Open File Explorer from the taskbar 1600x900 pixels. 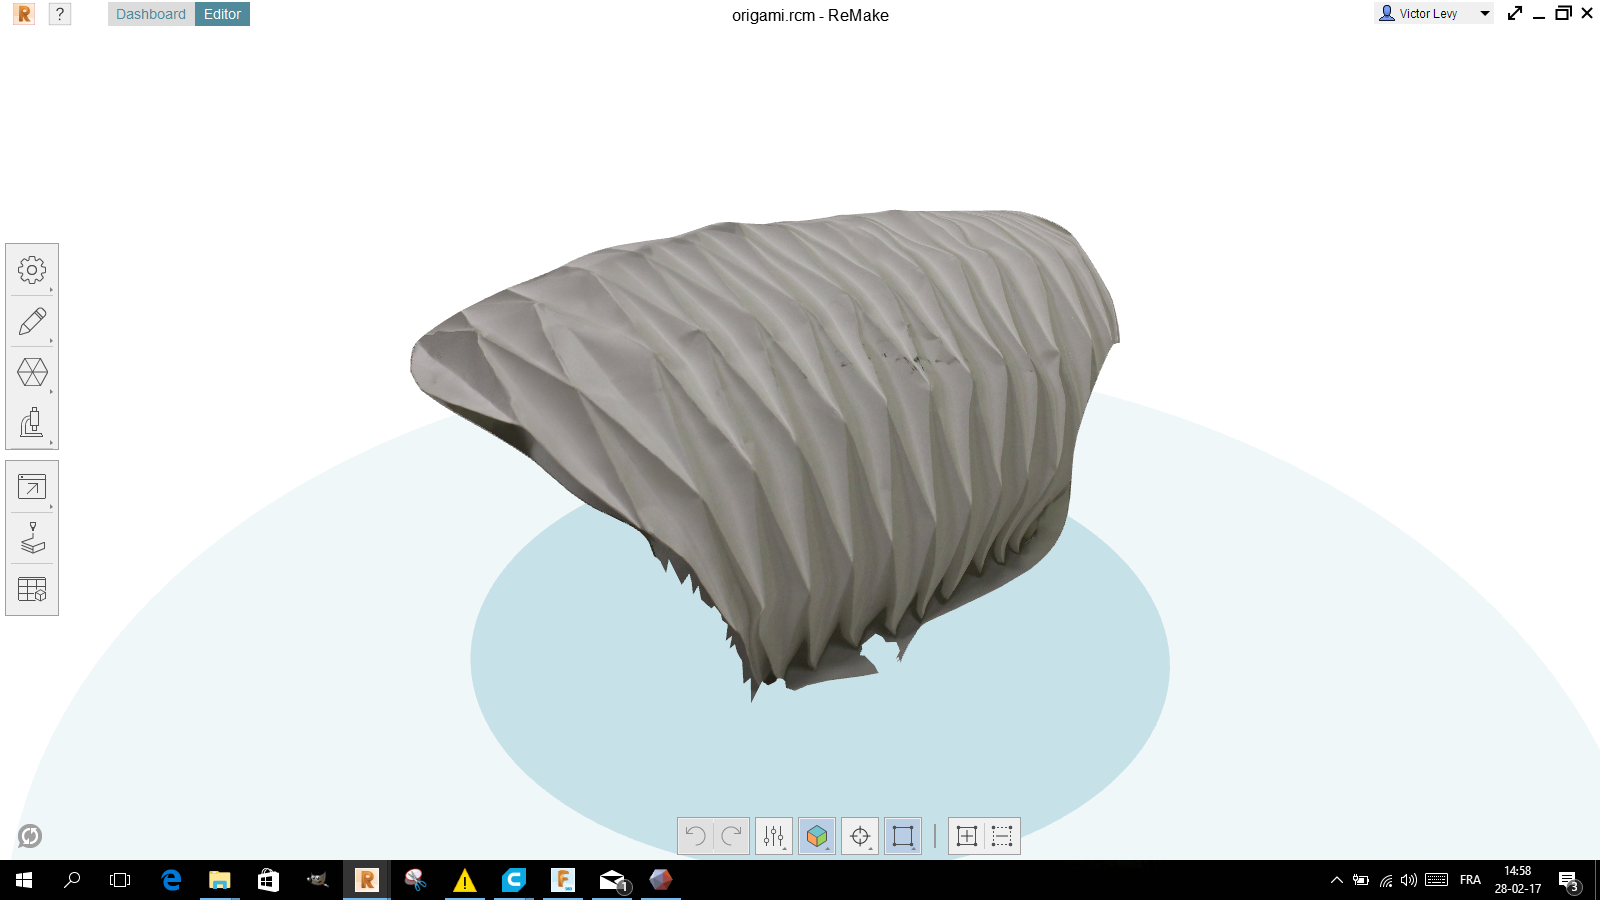220,880
